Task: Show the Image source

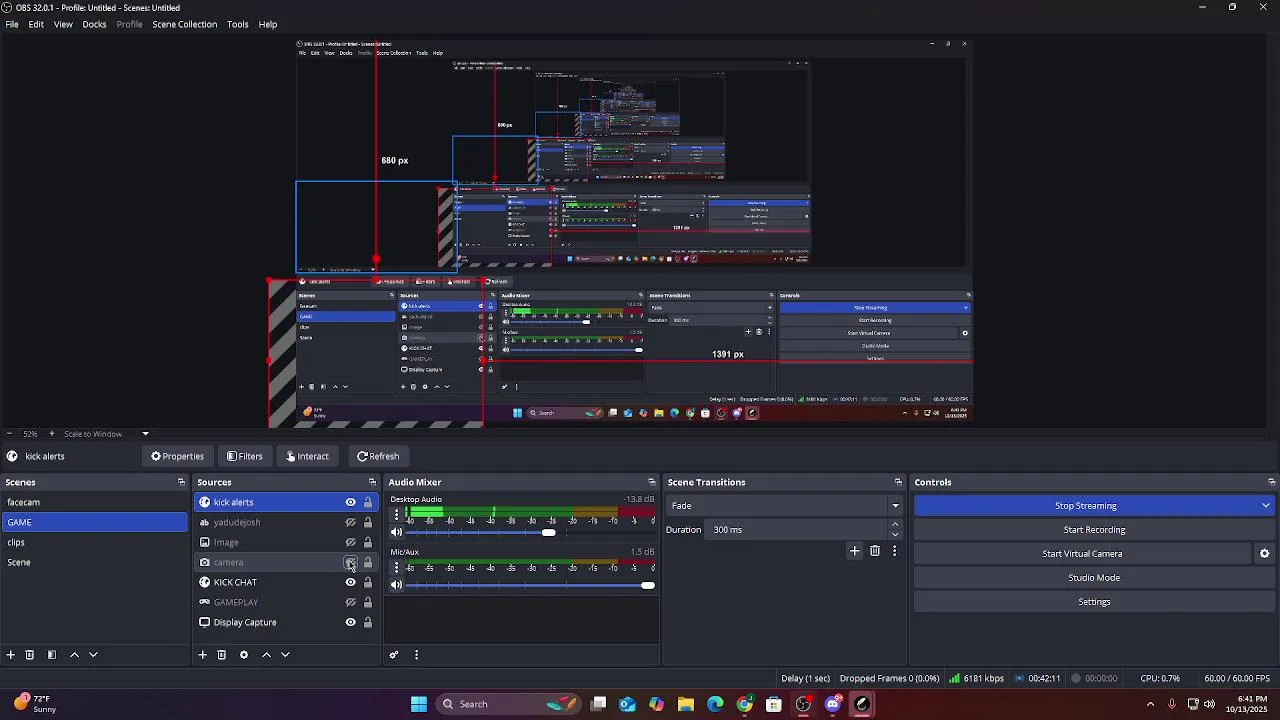Action: pyautogui.click(x=350, y=542)
